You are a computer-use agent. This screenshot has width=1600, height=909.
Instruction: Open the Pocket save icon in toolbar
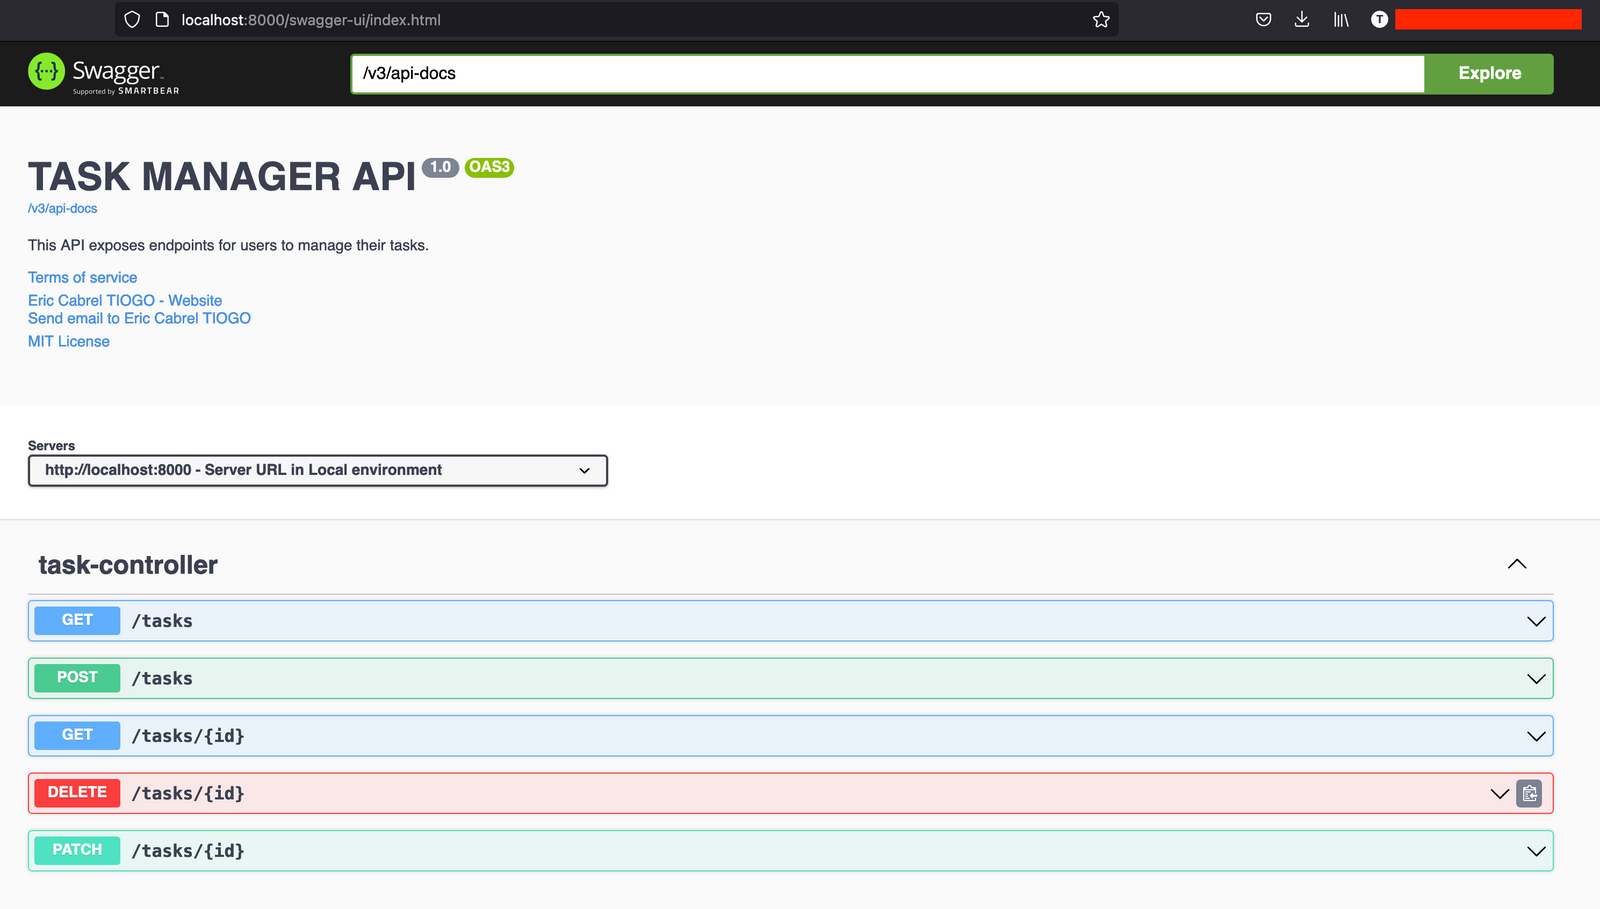(1263, 20)
